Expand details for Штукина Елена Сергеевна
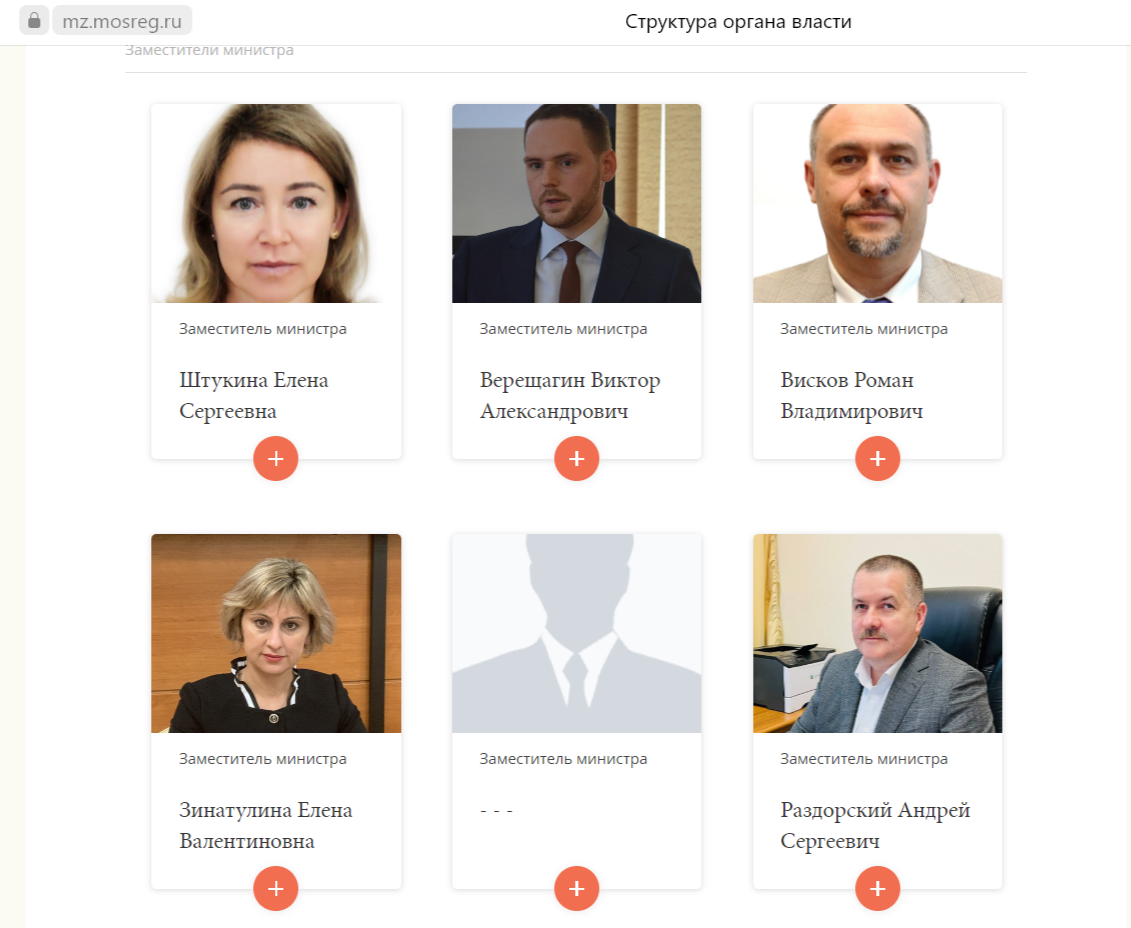Viewport: 1131px width, 928px height. coord(276,459)
